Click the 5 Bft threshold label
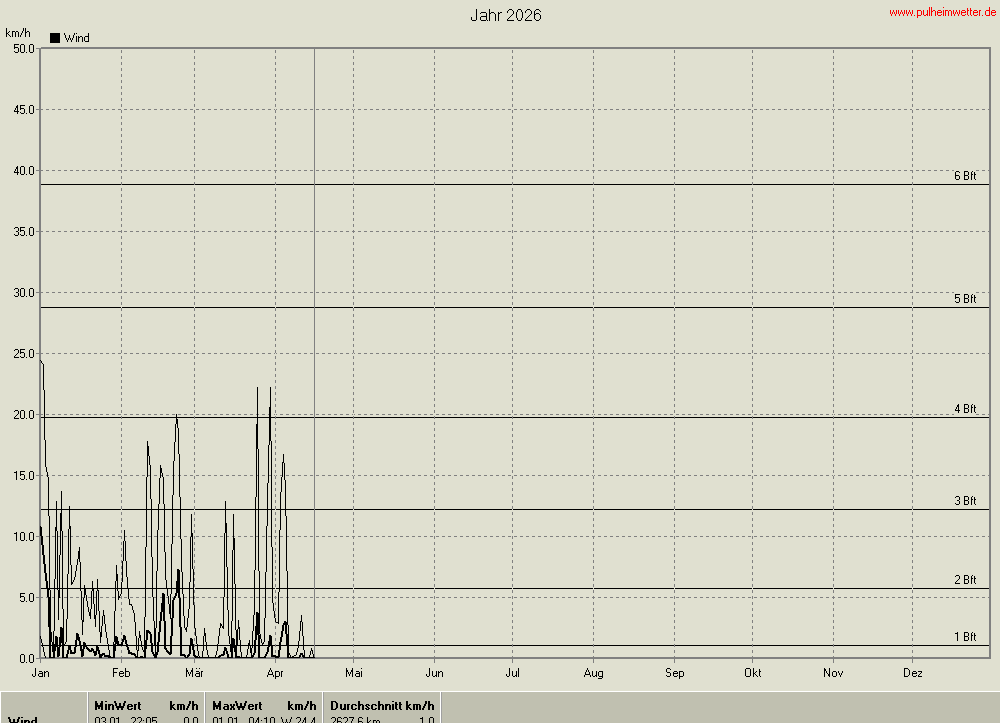1000x723 pixels. tap(964, 299)
